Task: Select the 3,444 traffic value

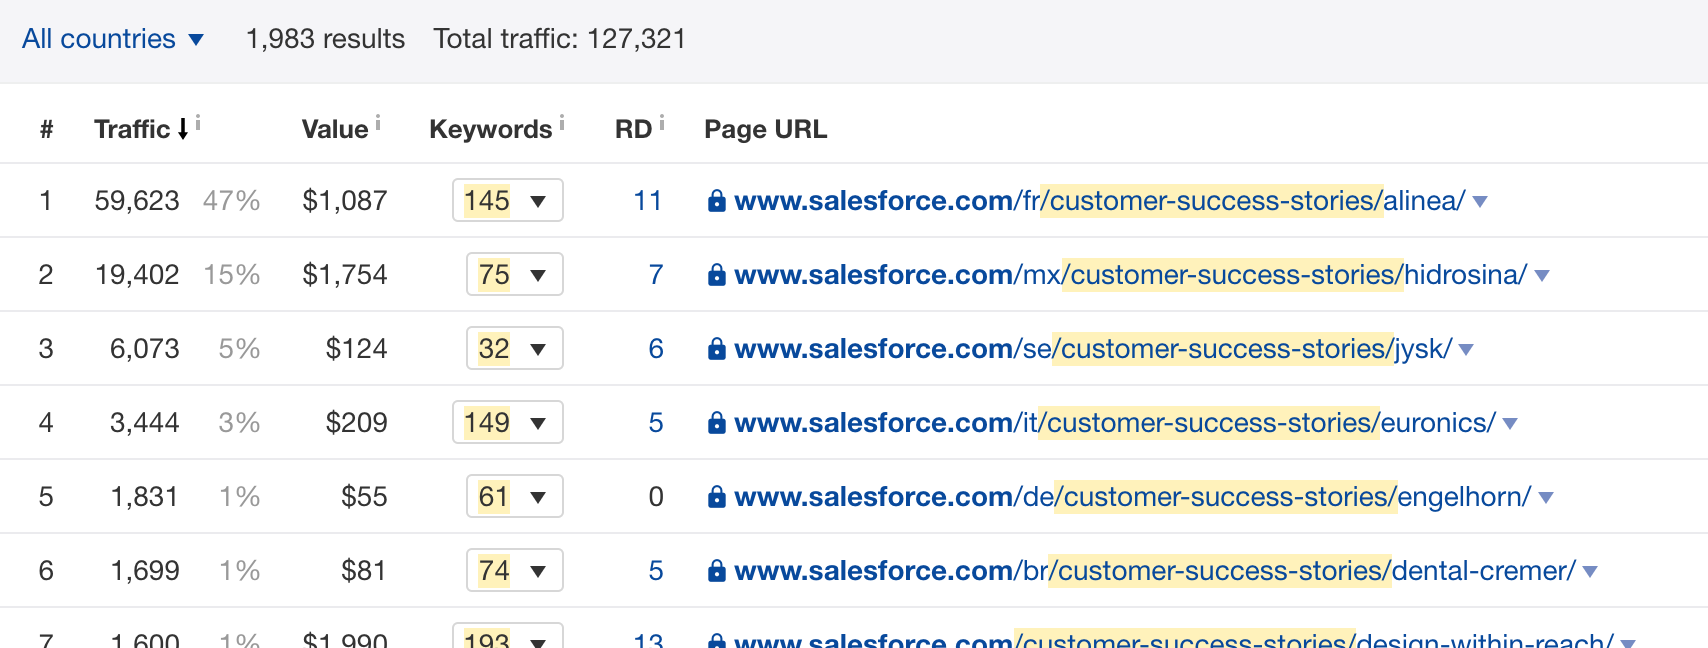Action: [145, 423]
